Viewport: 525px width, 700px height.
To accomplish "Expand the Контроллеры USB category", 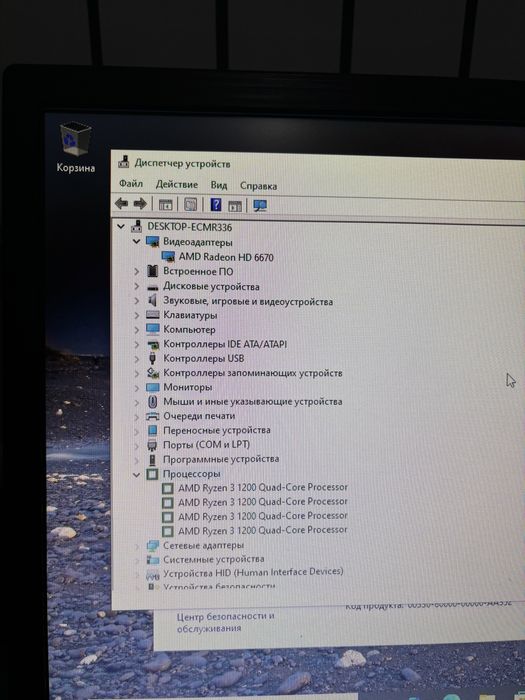I will coord(137,358).
